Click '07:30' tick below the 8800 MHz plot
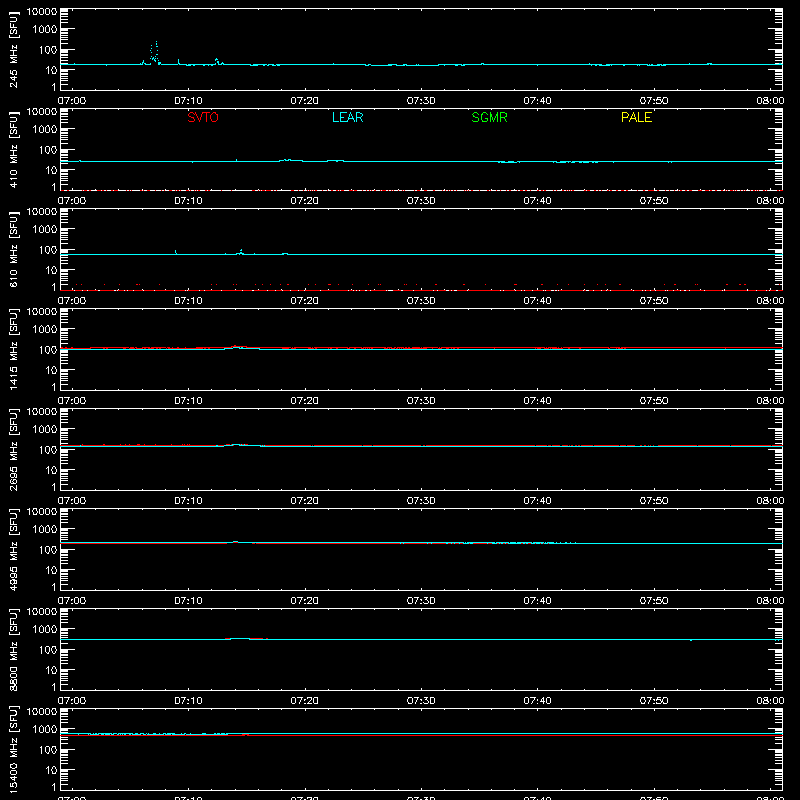The height and width of the screenshot is (800, 800). pos(421,701)
